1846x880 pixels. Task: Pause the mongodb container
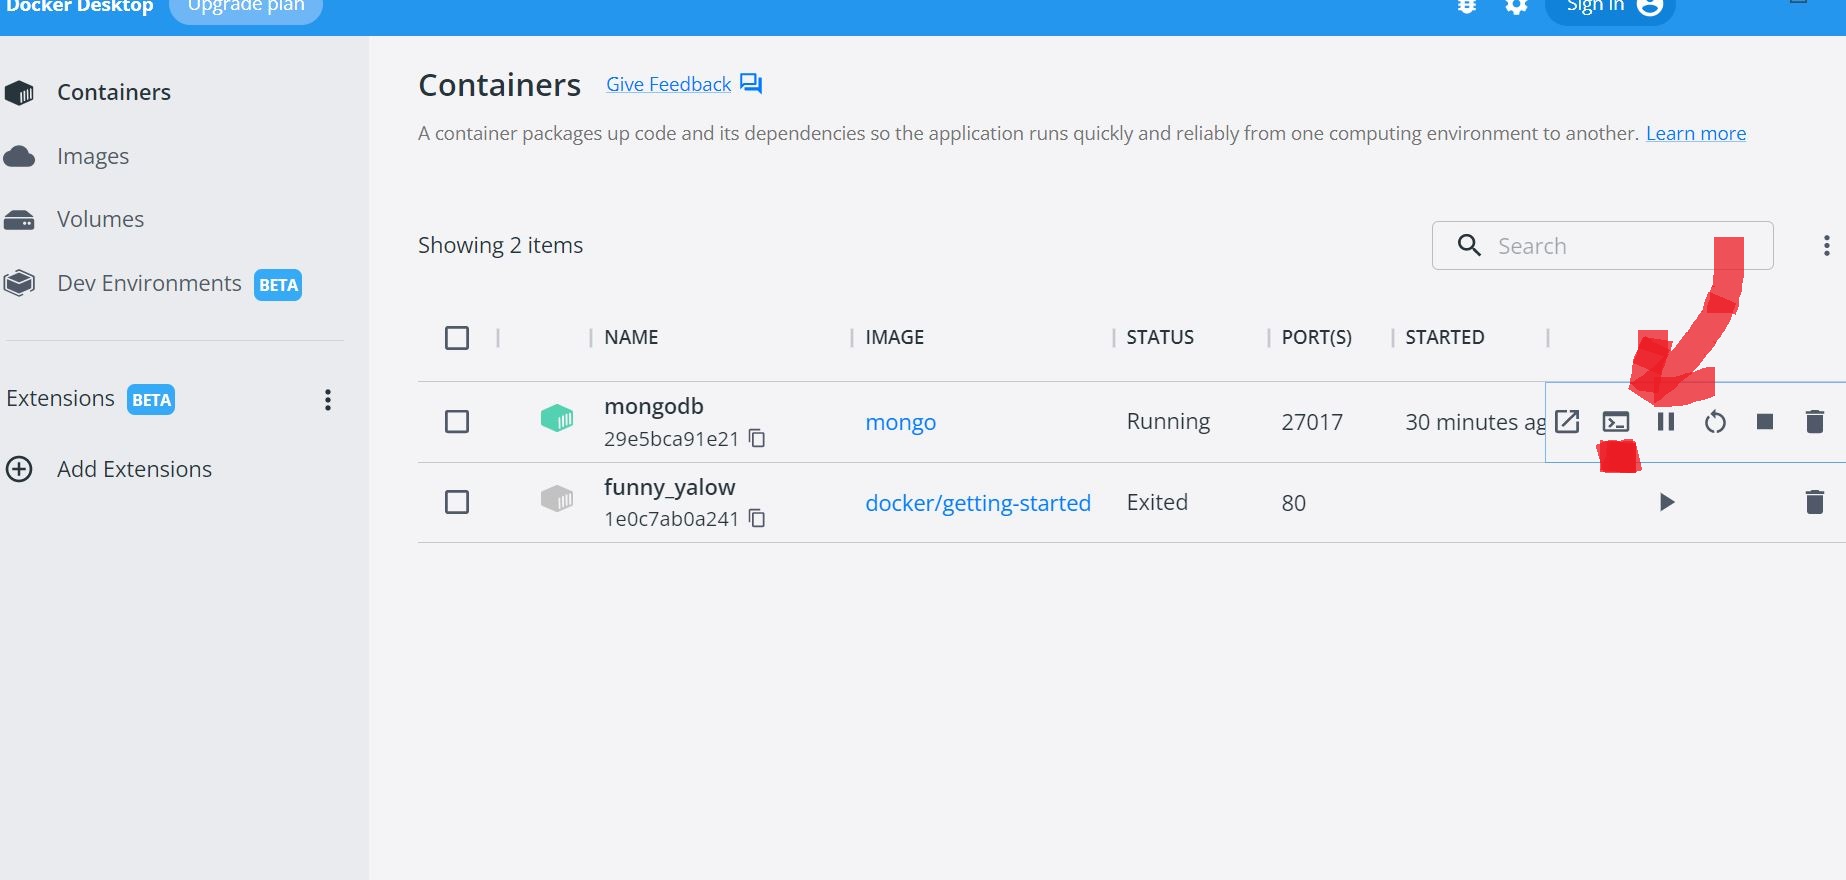click(x=1666, y=422)
